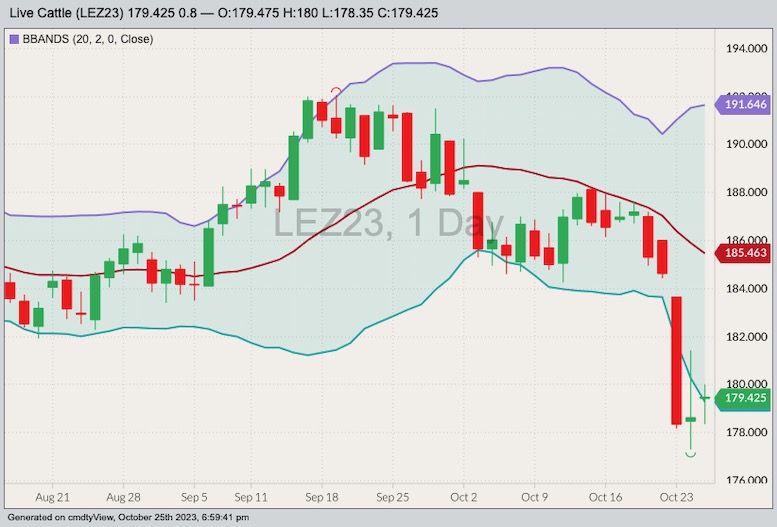Click the Aug 28 date axis label
This screenshot has height=527, width=777.
(x=123, y=497)
